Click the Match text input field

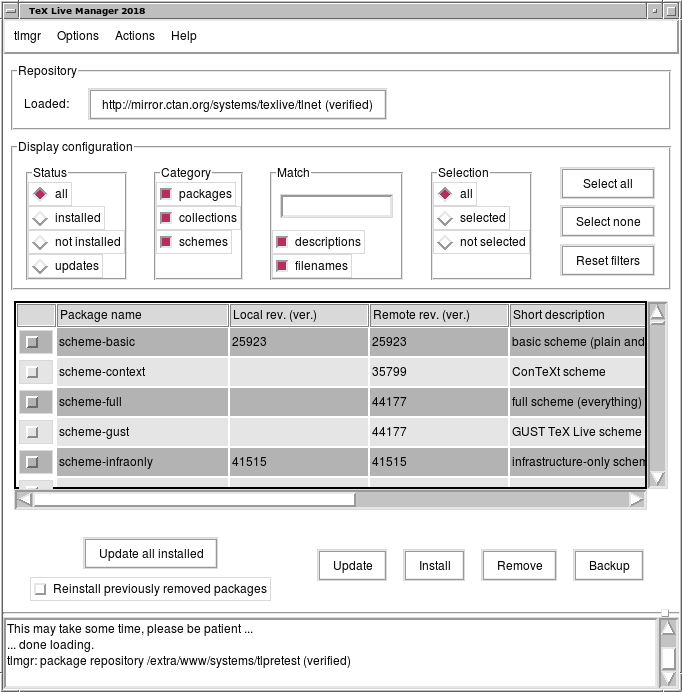pos(336,206)
